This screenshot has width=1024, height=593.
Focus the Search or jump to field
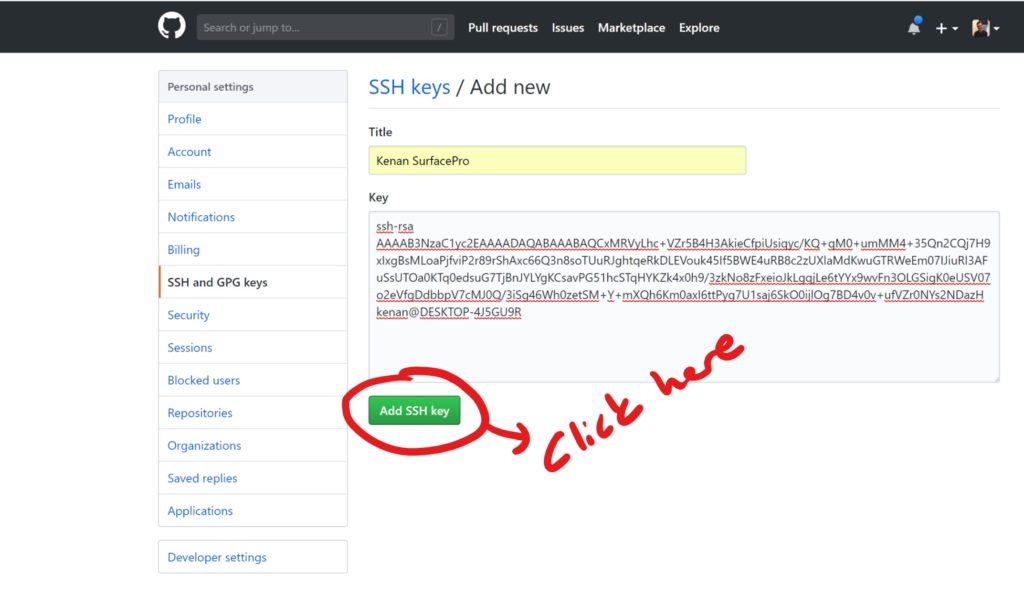pyautogui.click(x=325, y=27)
